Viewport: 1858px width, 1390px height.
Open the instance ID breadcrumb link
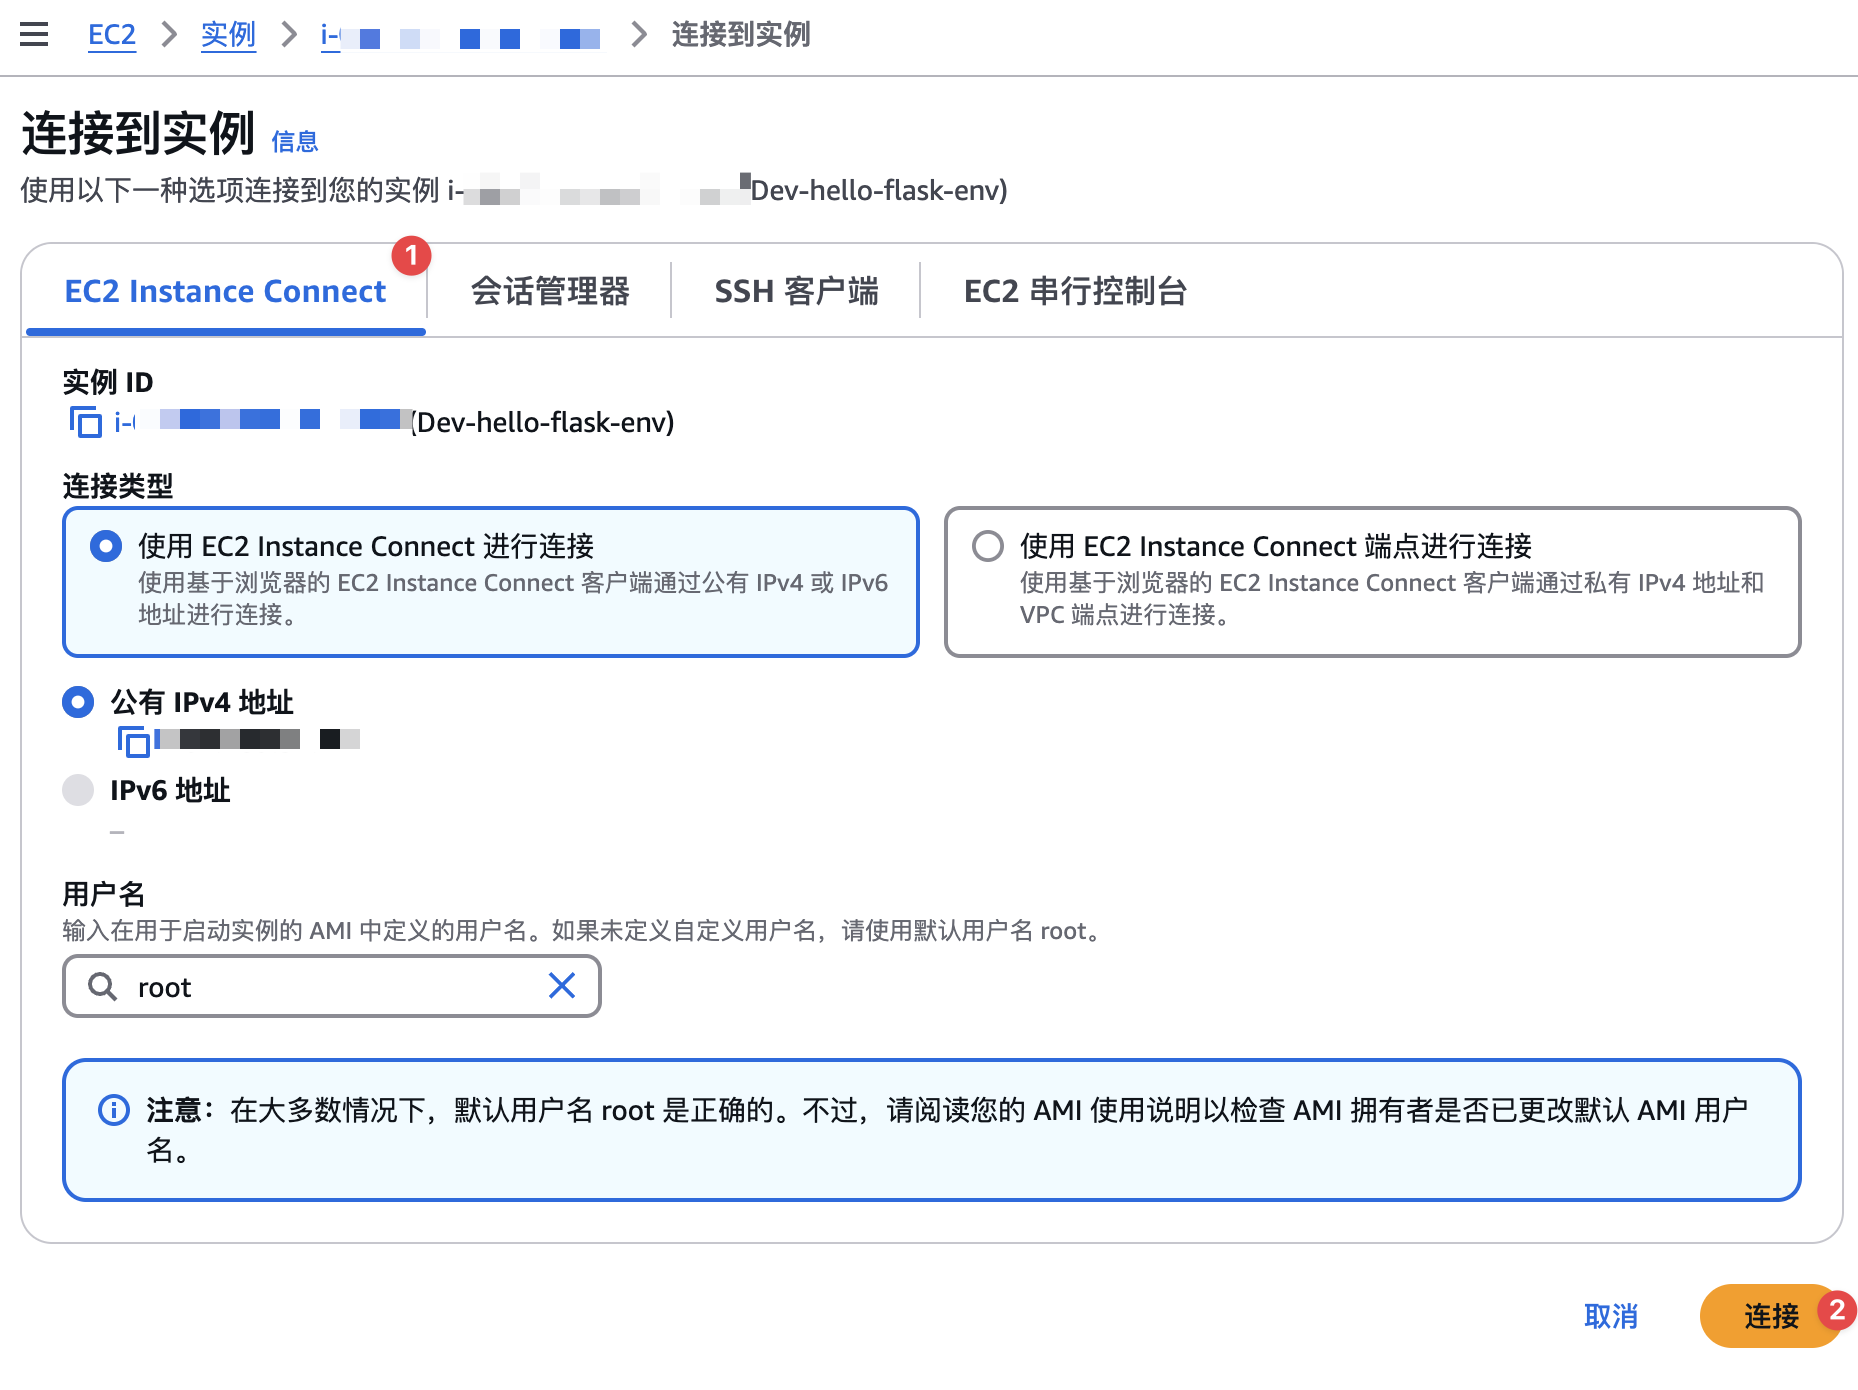click(460, 37)
